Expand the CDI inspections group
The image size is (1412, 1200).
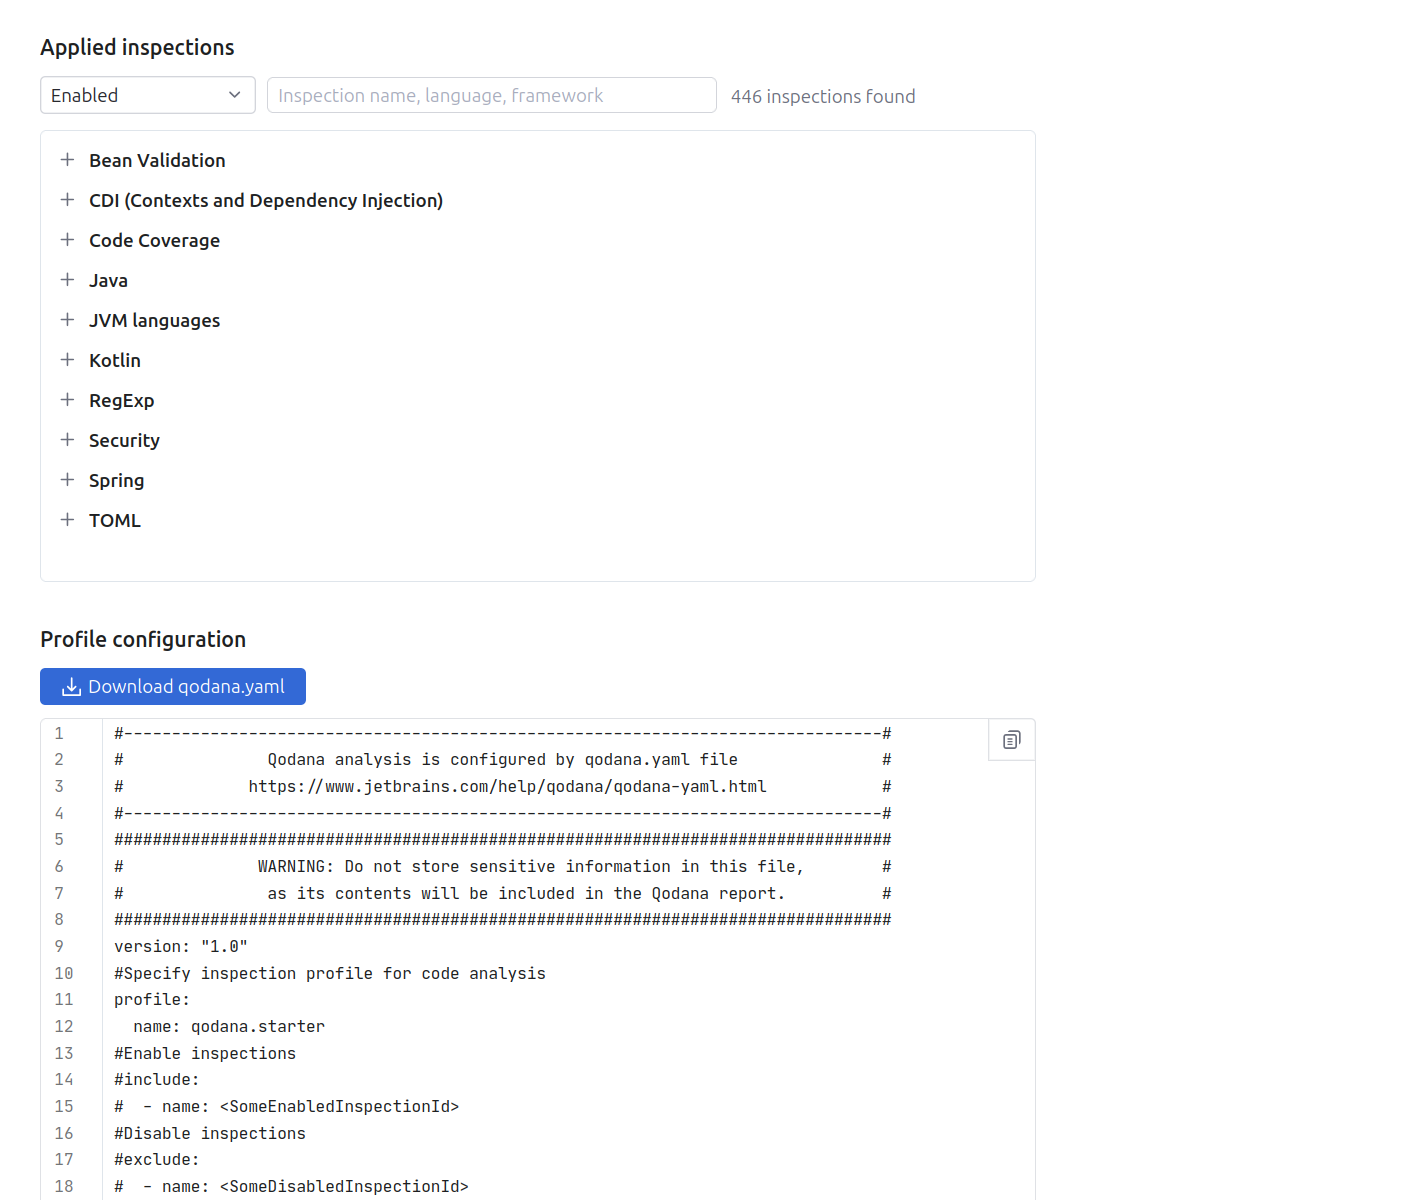point(67,200)
